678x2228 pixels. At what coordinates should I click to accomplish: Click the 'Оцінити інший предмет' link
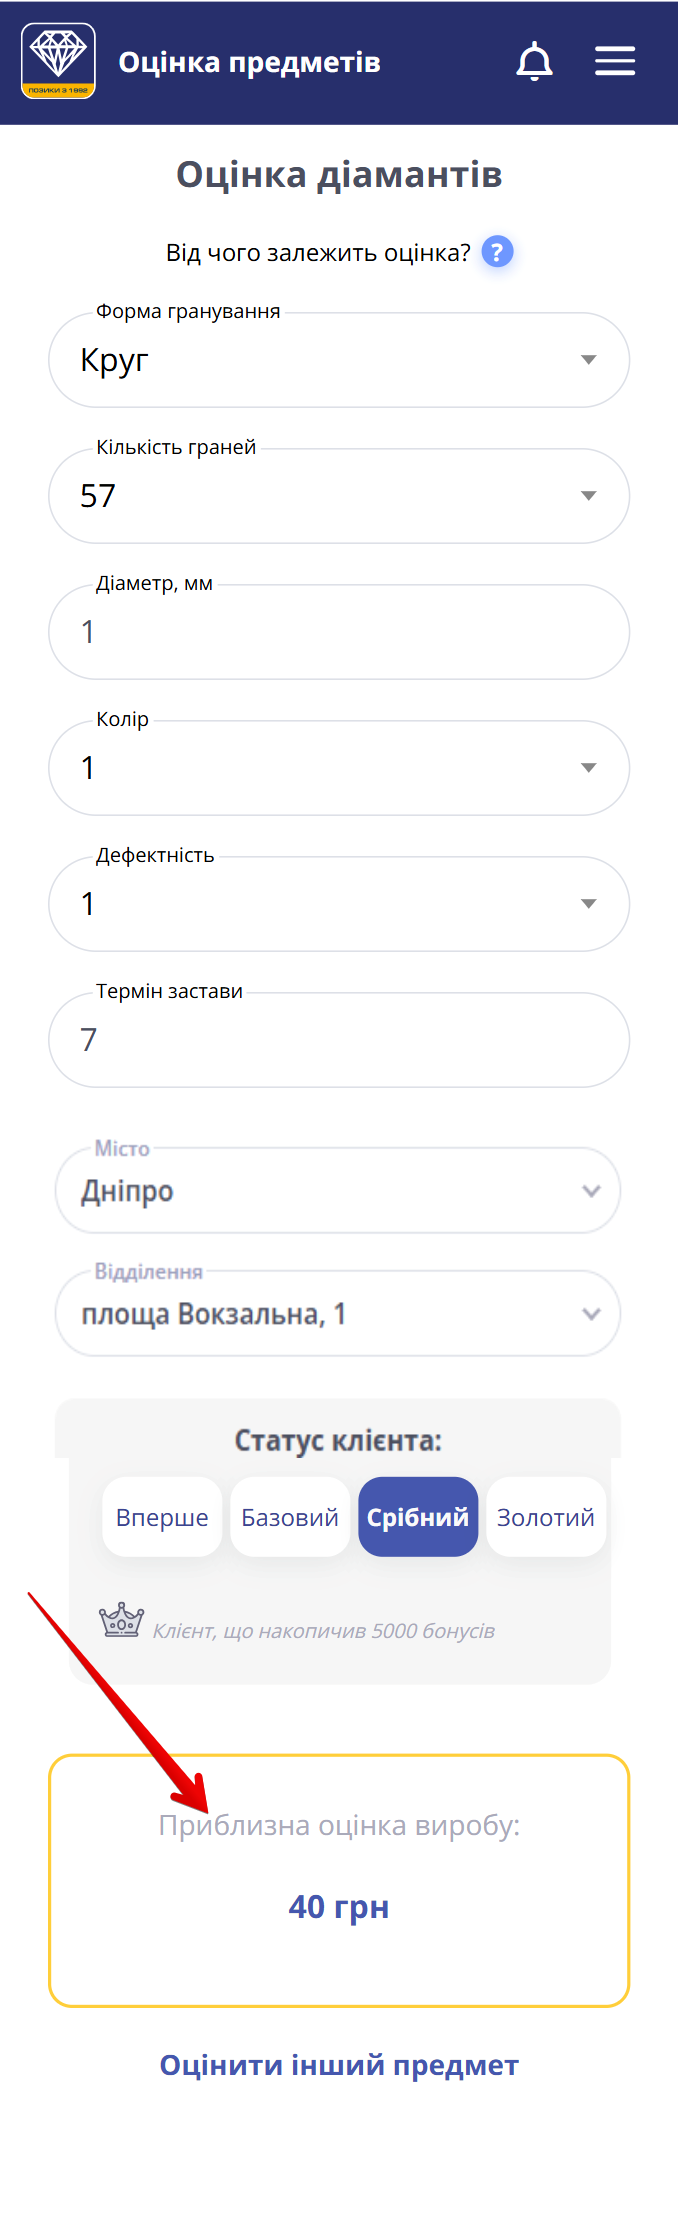pos(339,2063)
